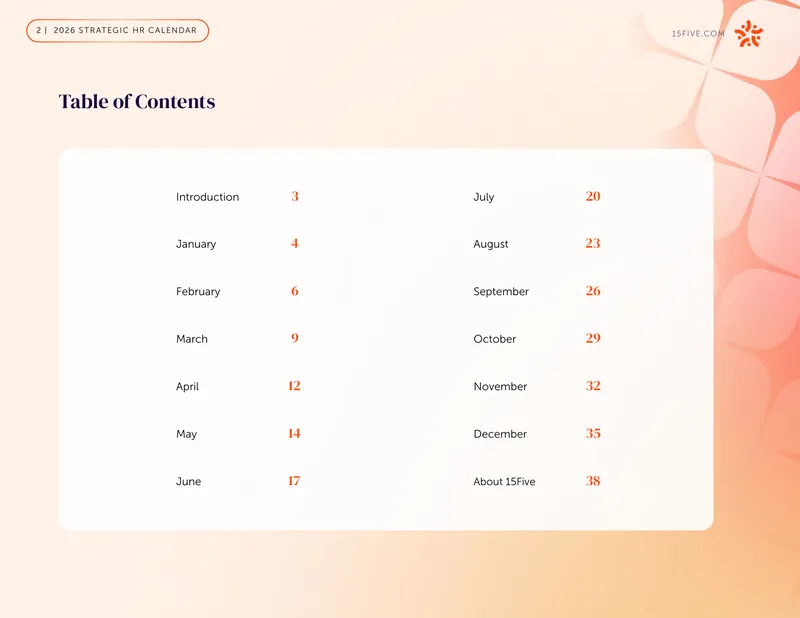Viewport: 800px width, 618px height.
Task: Go to the Introduction entry
Action: [x=207, y=197]
